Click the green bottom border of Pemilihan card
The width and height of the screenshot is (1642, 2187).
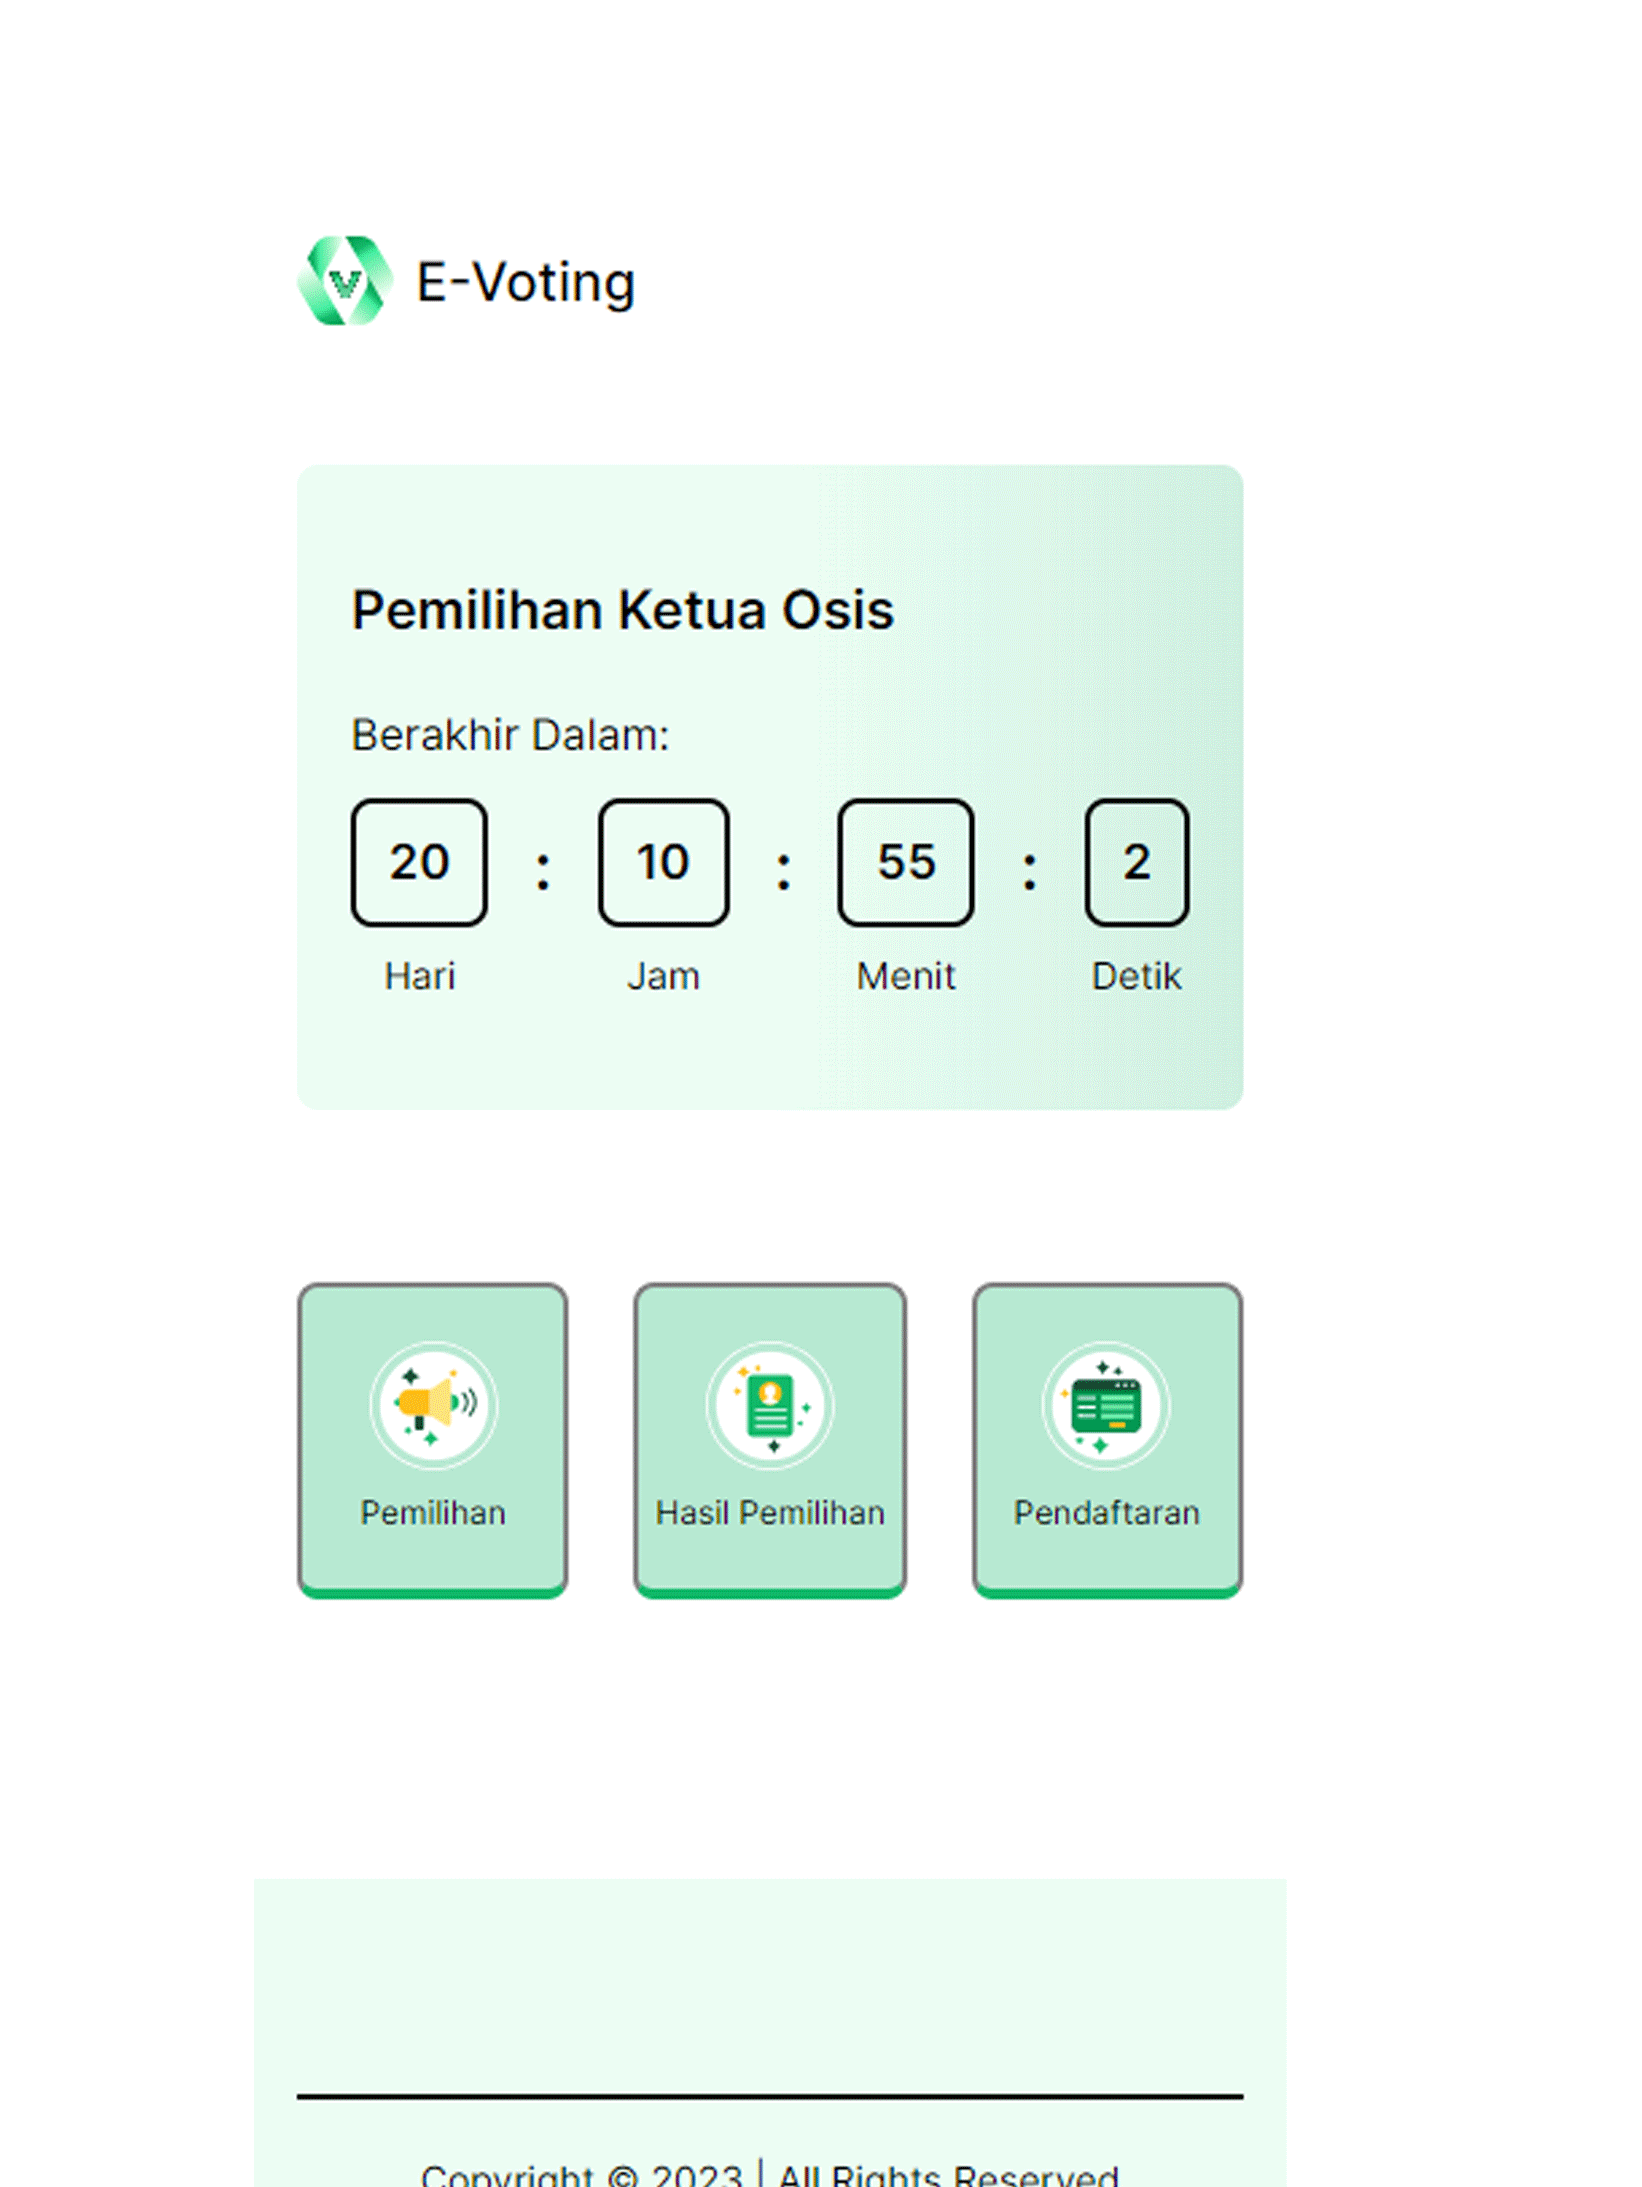tap(433, 1592)
